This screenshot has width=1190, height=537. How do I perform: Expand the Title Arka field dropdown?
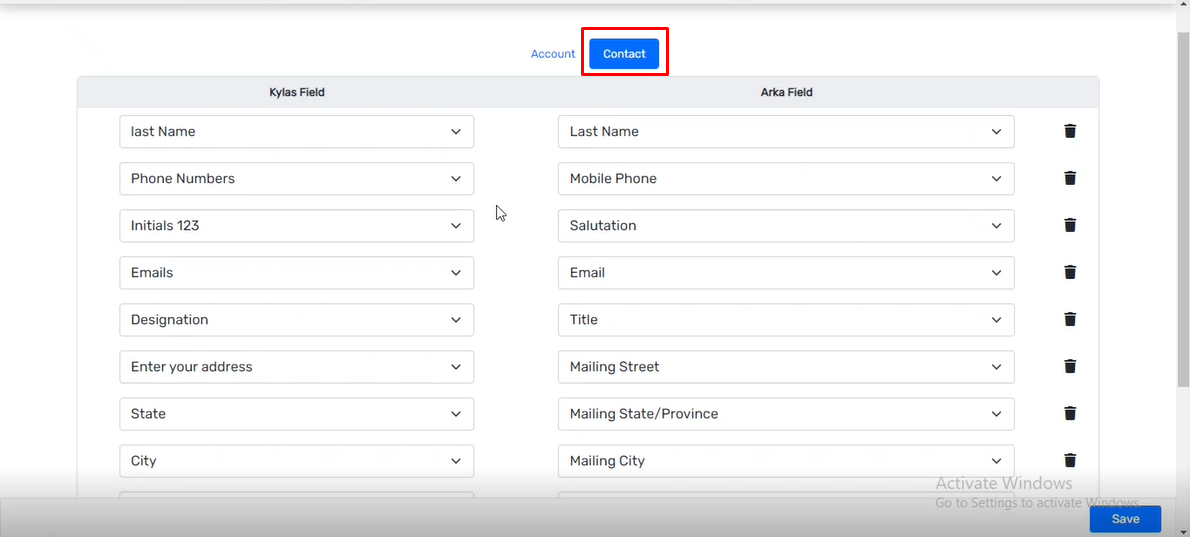tap(786, 319)
